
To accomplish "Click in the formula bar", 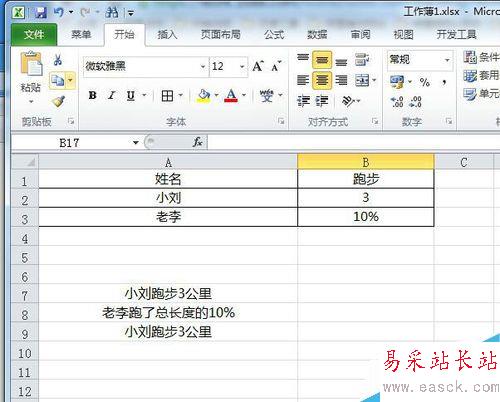I will pos(353,142).
